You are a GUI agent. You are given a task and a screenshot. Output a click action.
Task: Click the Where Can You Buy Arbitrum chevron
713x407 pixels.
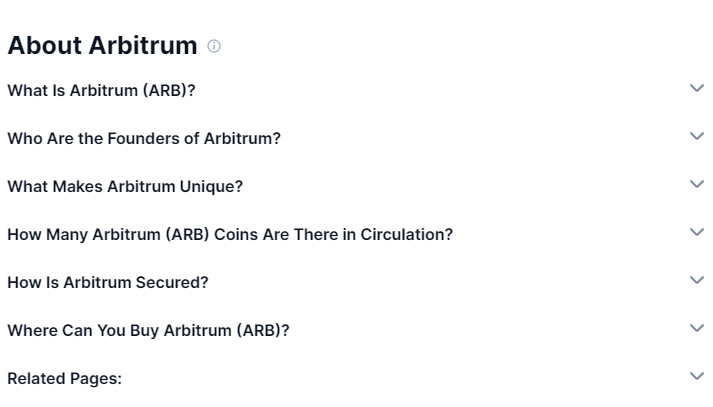click(697, 329)
